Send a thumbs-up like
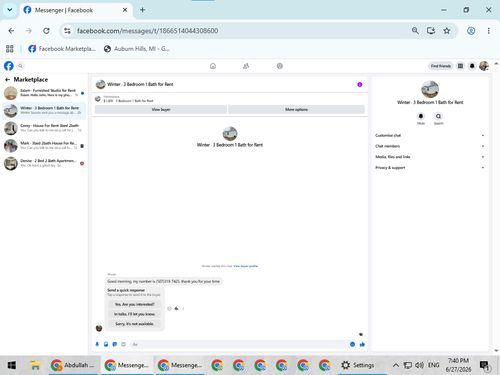500x375 pixels. 362,344
